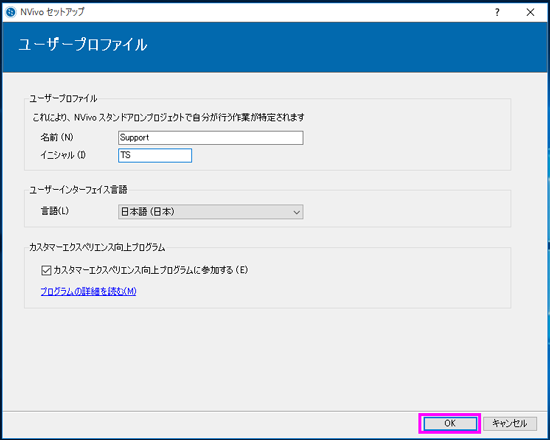550x440 pixels.
Task: Focus the 名前 (N) name field containing Support
Action: tap(210, 138)
